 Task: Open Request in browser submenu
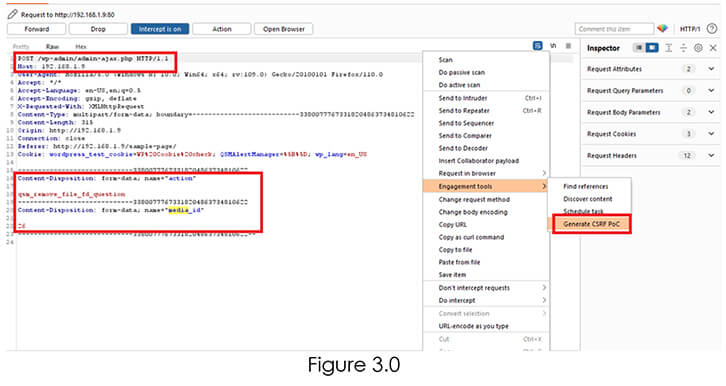tap(486, 173)
